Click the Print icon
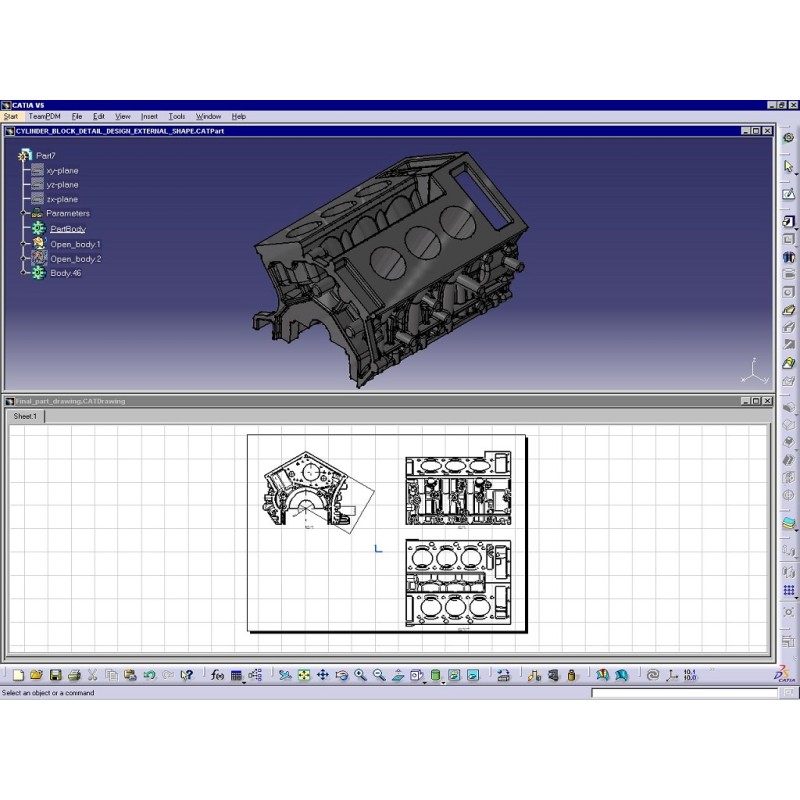This screenshot has height=800, width=800. click(x=74, y=675)
